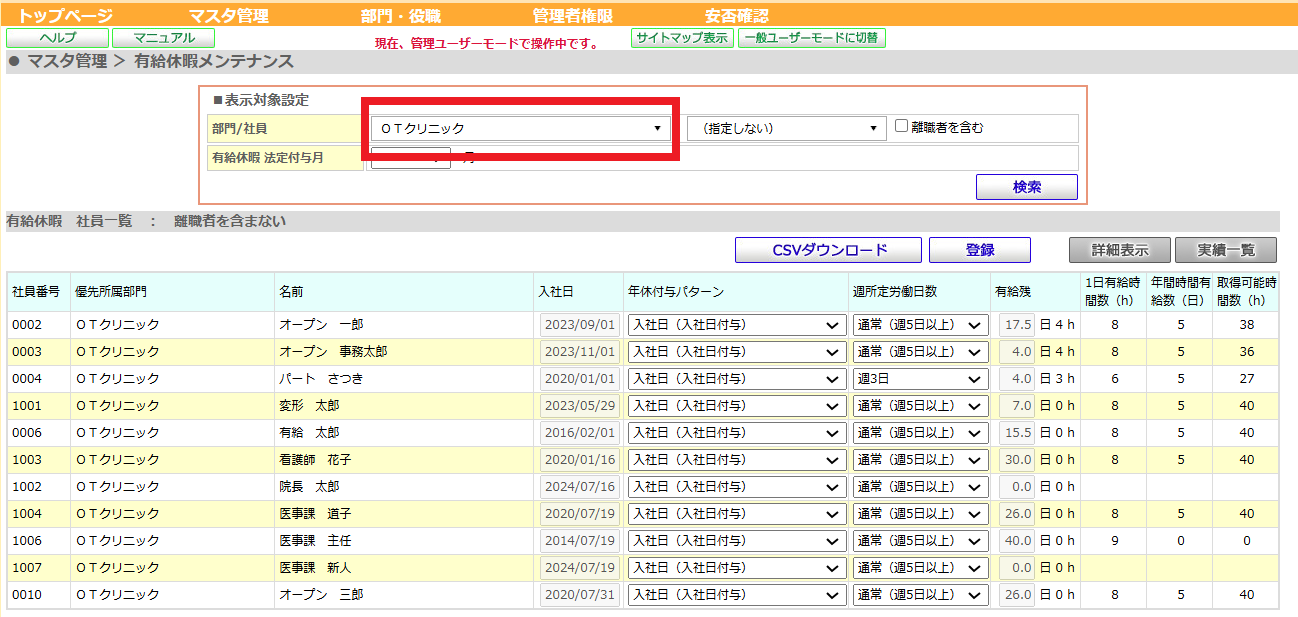The width and height of the screenshot is (1298, 617).
Task: Click the 社員番号 column header
Action: click(x=36, y=292)
